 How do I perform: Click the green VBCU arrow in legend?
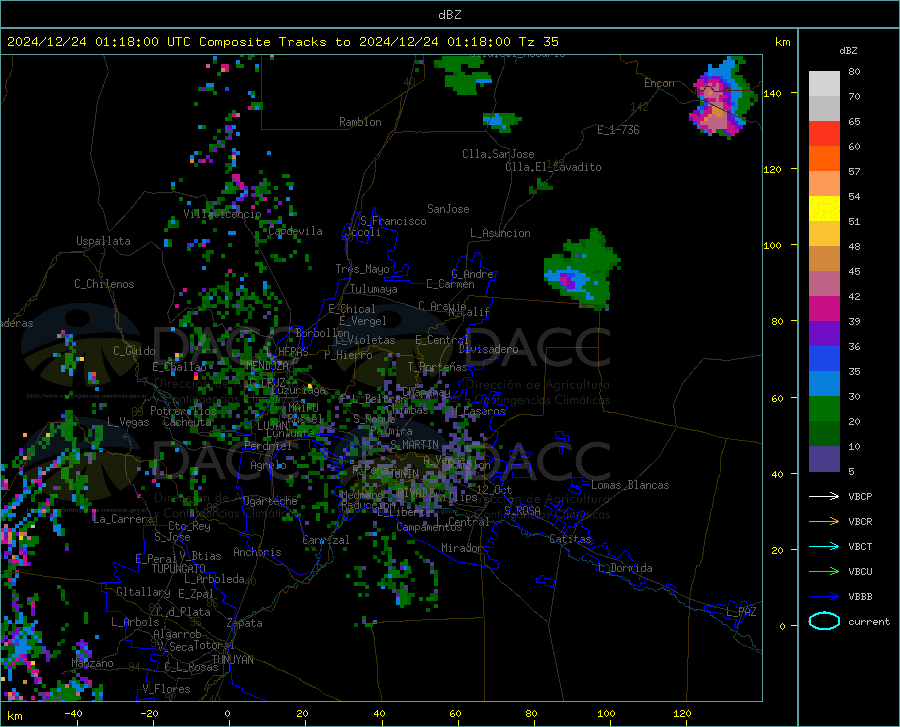(x=824, y=572)
